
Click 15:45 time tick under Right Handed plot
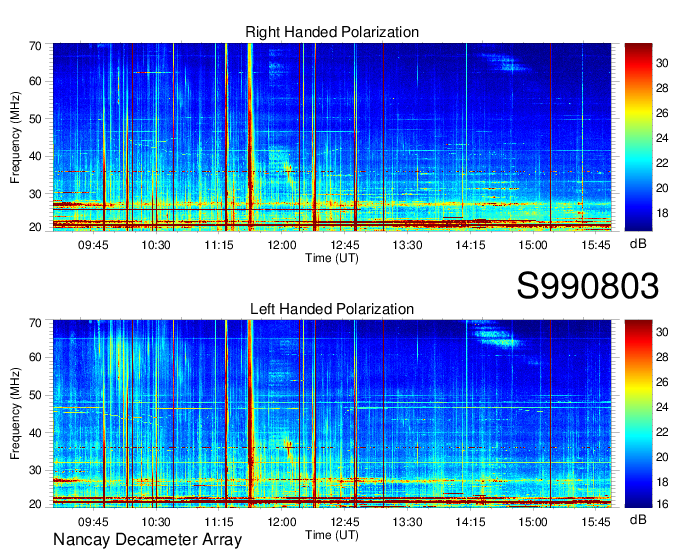(596, 245)
